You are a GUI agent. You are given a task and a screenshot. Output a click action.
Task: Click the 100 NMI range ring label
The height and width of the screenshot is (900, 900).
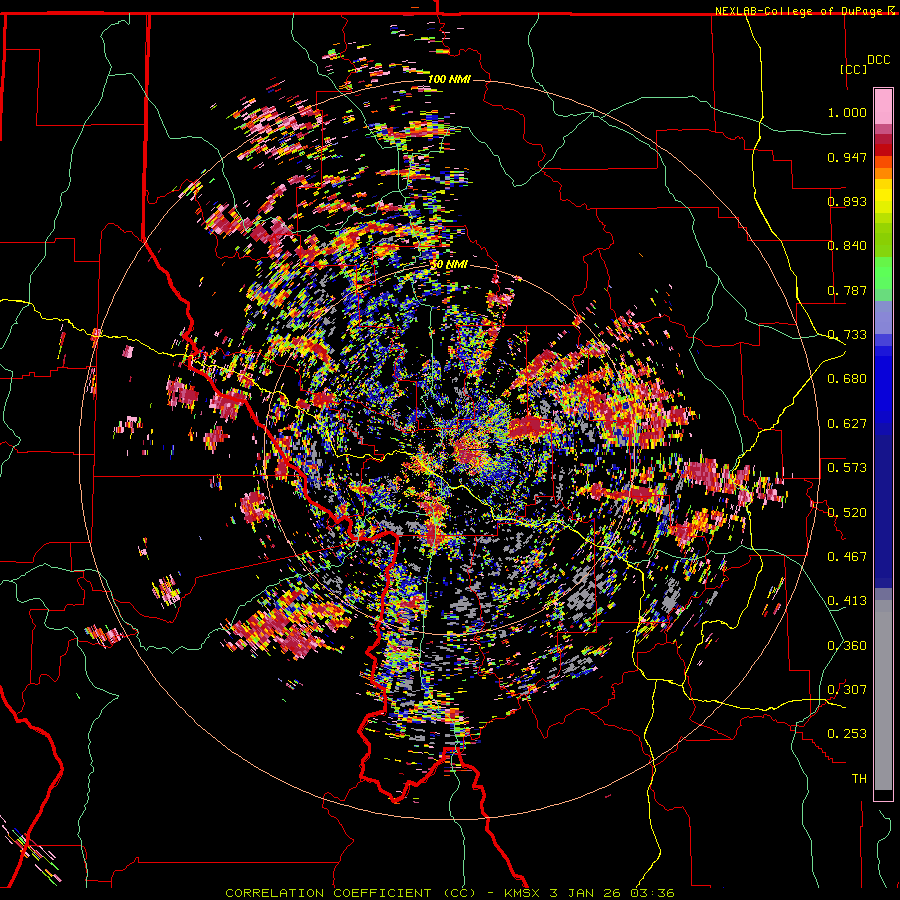[x=449, y=79]
